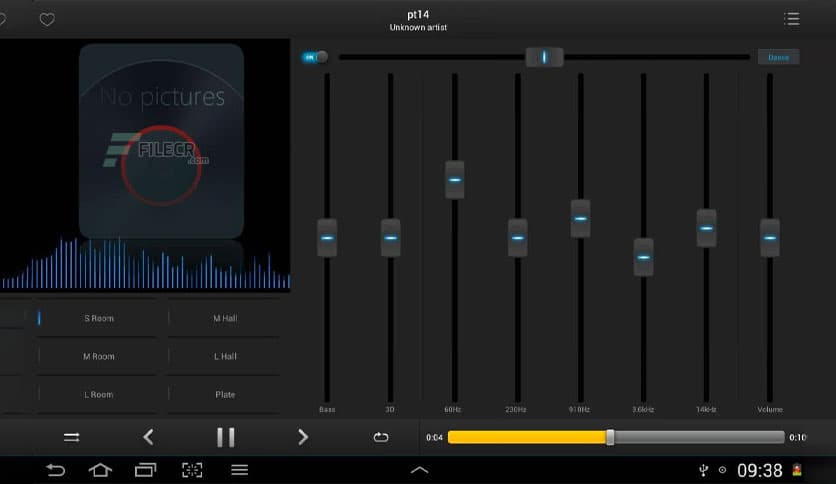The height and width of the screenshot is (484, 836).
Task: Click the 0:04 elapsed time
Action: coord(435,438)
